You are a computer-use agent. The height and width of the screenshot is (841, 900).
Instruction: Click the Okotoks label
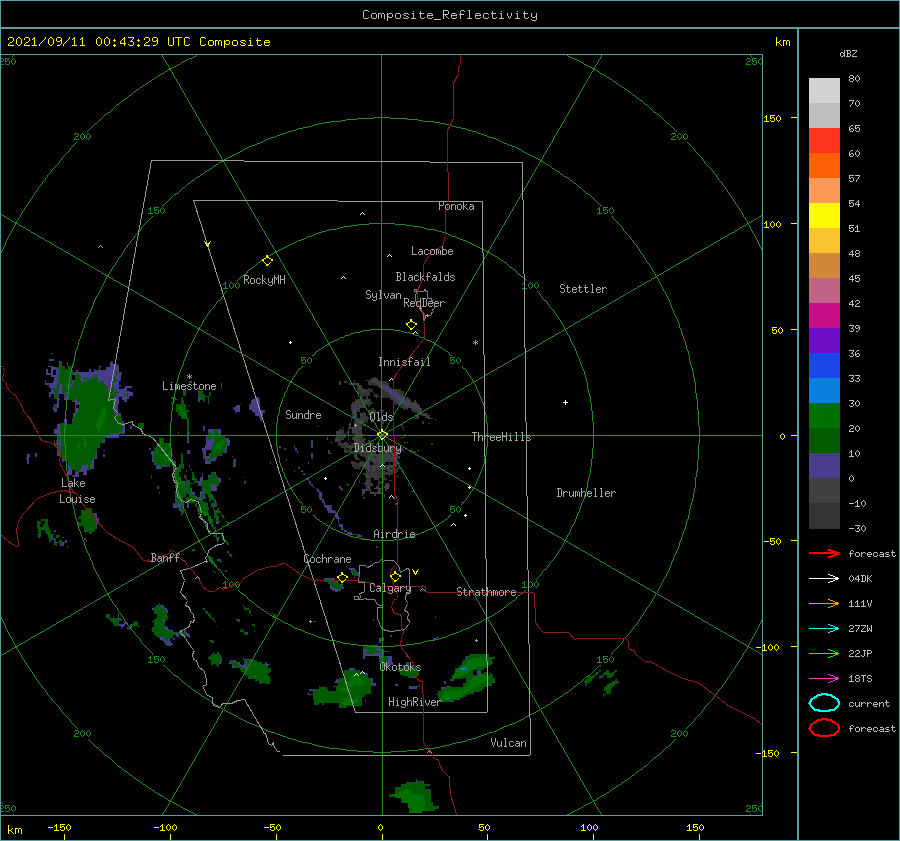pos(400,667)
